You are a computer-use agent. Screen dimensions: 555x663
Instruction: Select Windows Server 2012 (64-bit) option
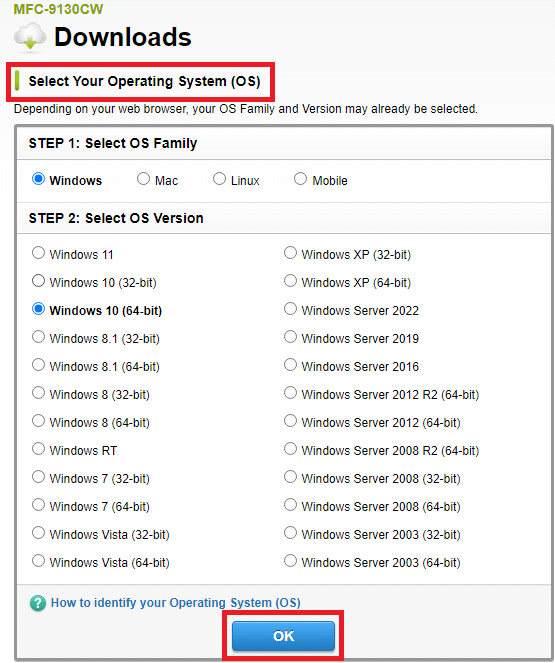point(290,421)
